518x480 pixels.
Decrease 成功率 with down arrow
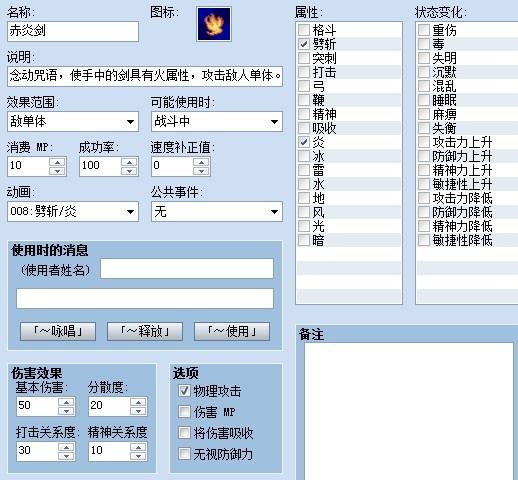tap(129, 171)
